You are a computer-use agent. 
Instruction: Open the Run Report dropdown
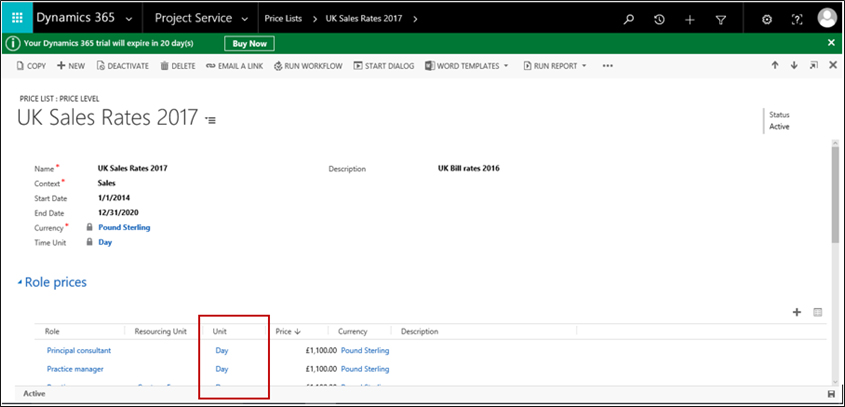pos(555,66)
